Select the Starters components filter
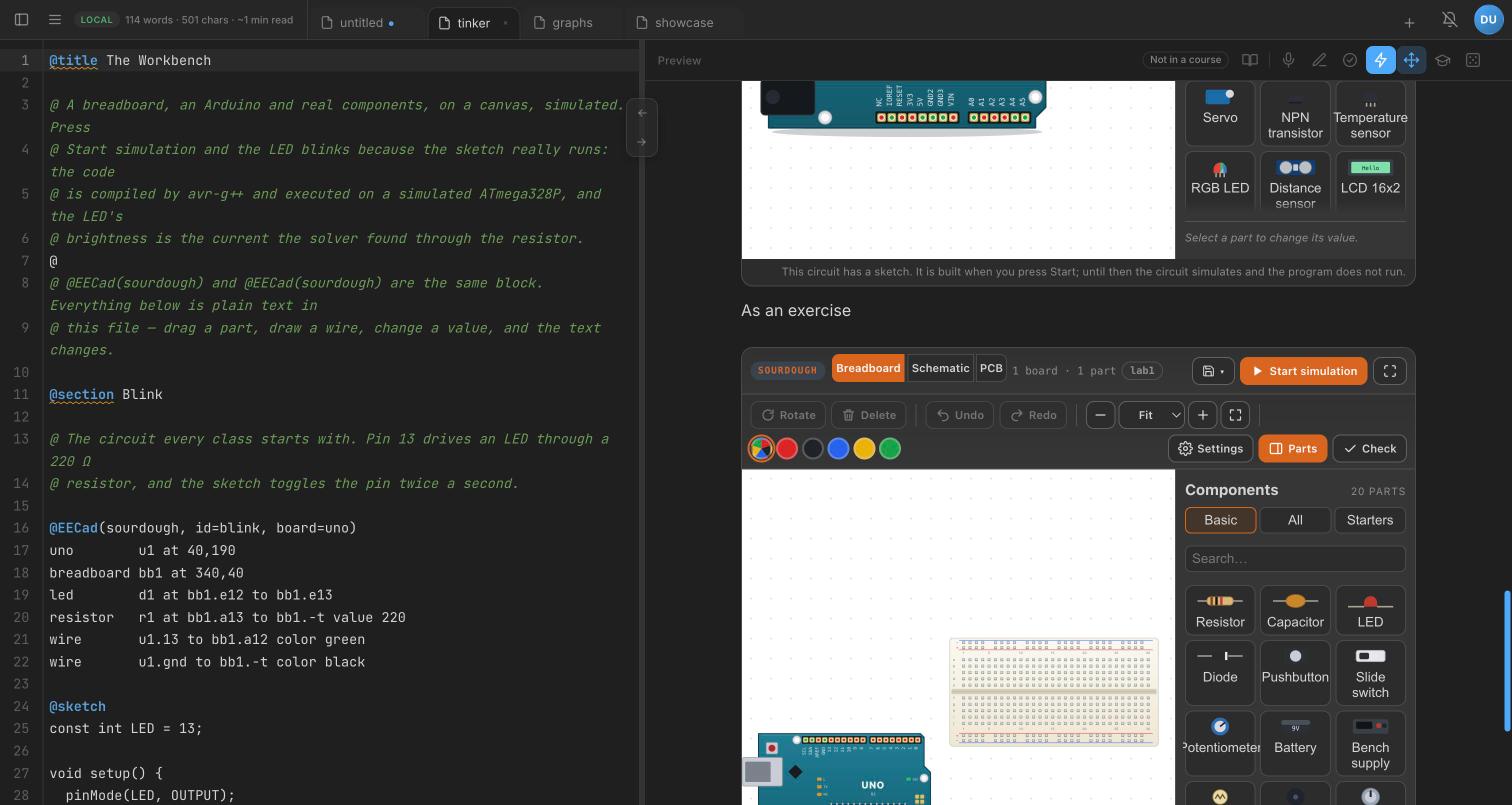The height and width of the screenshot is (805, 1512). (x=1370, y=520)
